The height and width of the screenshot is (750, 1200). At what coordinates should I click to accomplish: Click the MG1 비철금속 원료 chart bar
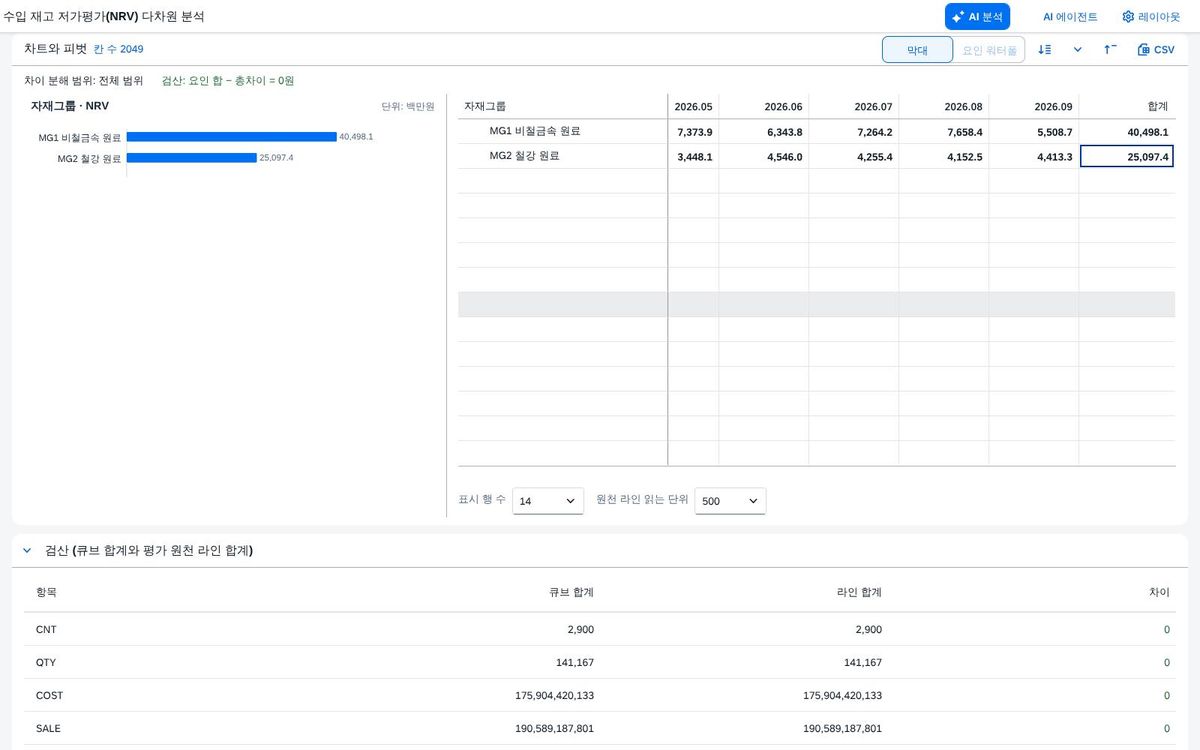coord(231,137)
